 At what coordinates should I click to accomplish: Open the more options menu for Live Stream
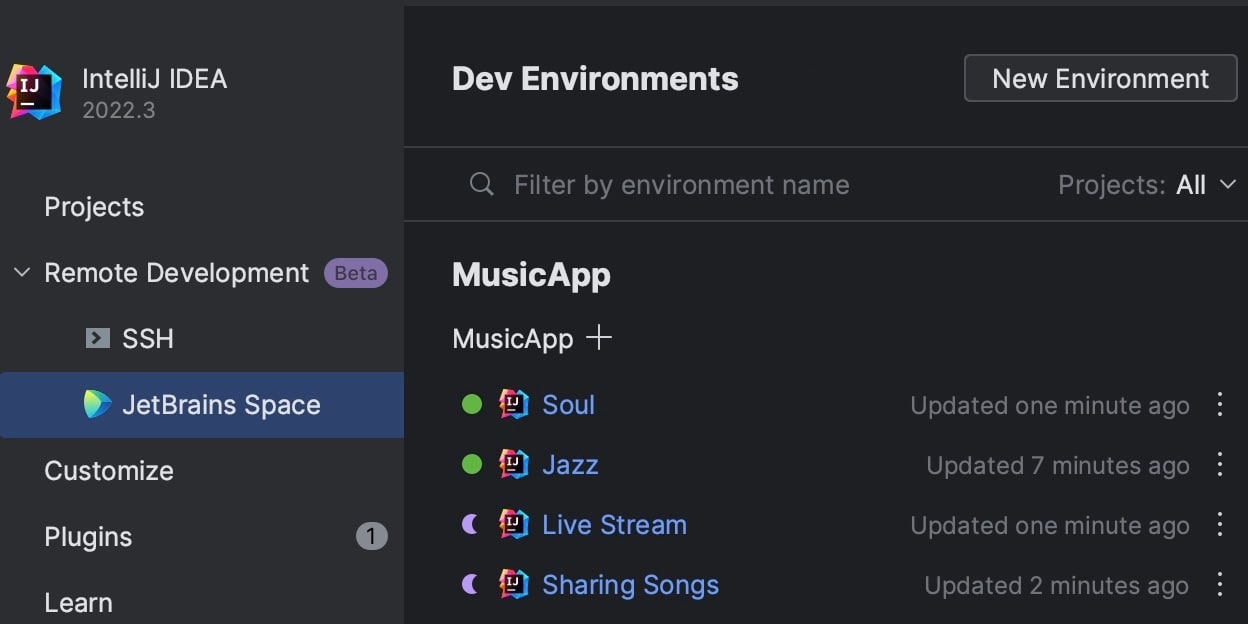[x=1219, y=524]
